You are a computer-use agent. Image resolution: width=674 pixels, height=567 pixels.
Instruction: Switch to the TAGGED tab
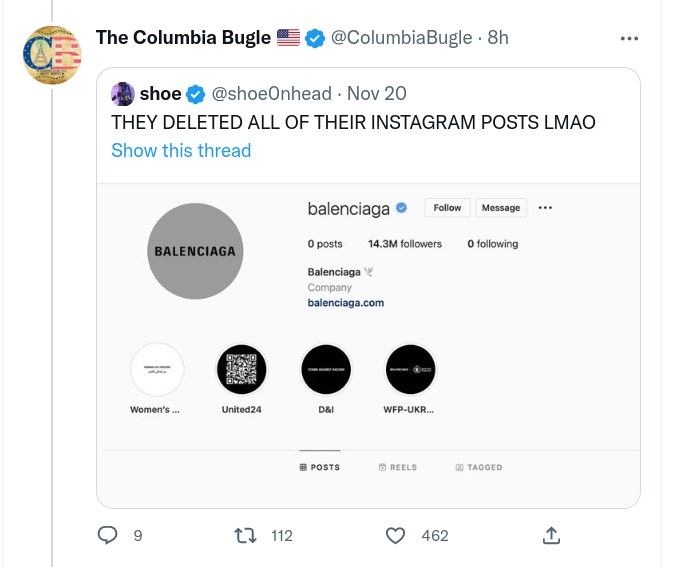point(479,467)
